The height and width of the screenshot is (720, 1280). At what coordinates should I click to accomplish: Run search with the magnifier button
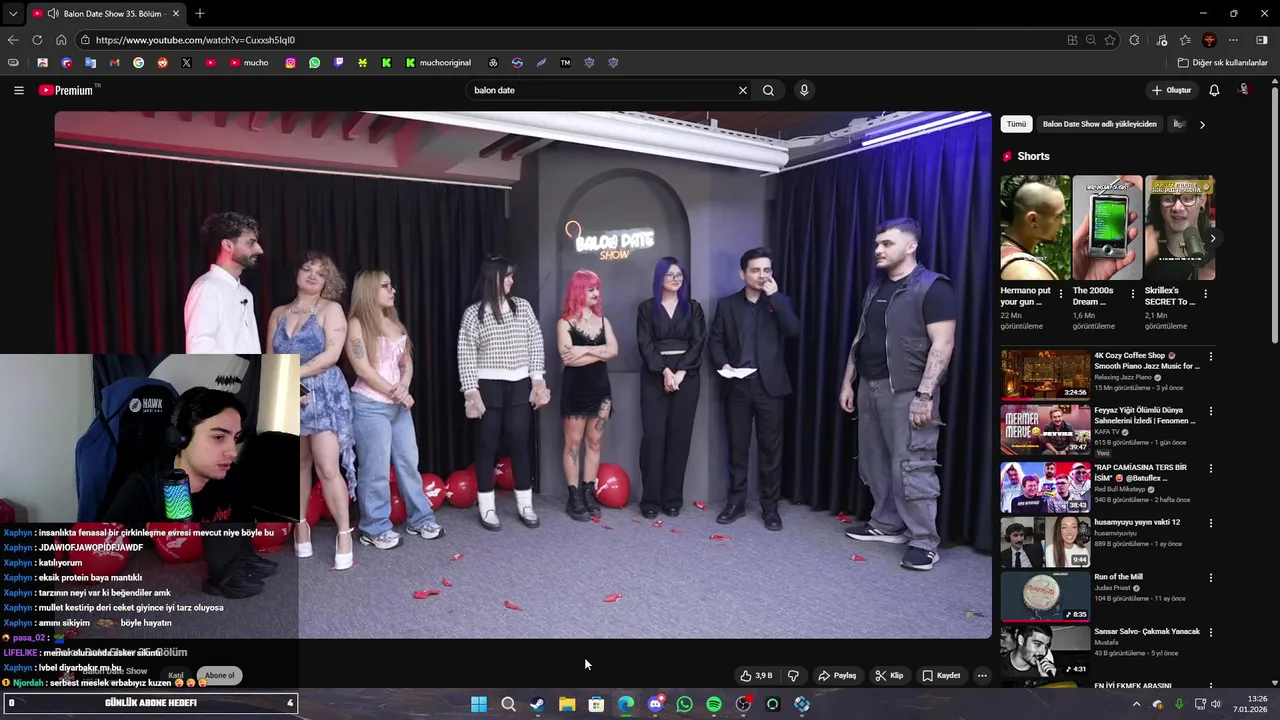click(x=768, y=90)
